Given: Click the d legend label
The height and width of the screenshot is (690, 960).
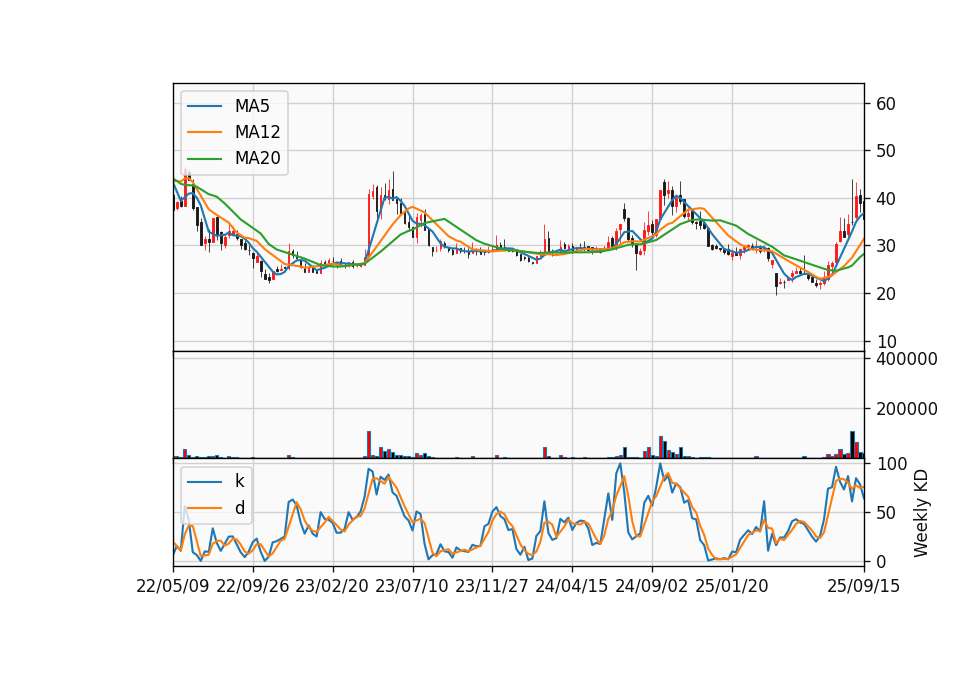Looking at the screenshot, I should point(239,508).
